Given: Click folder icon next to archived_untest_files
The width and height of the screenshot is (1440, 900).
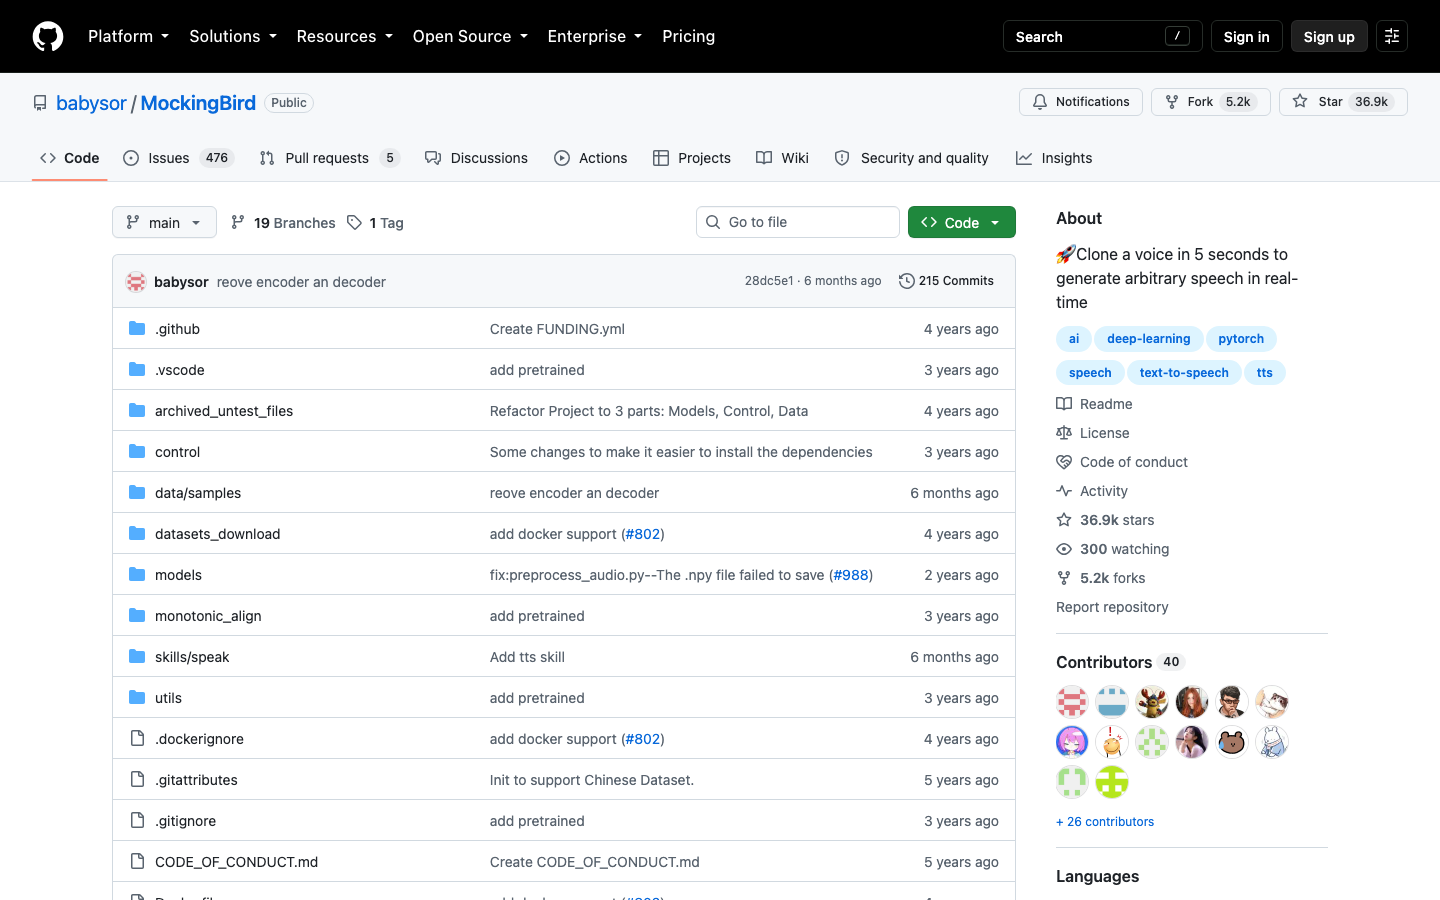Looking at the screenshot, I should pyautogui.click(x=137, y=411).
